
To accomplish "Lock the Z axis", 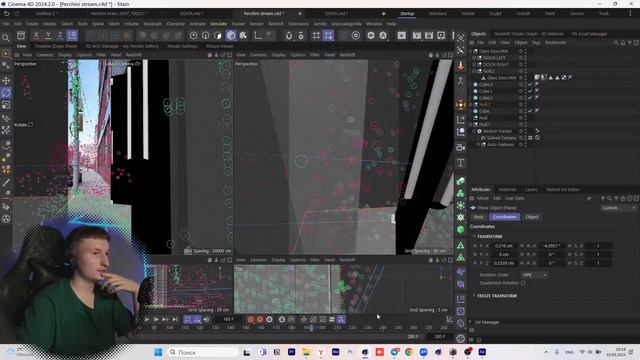I will 60,36.
